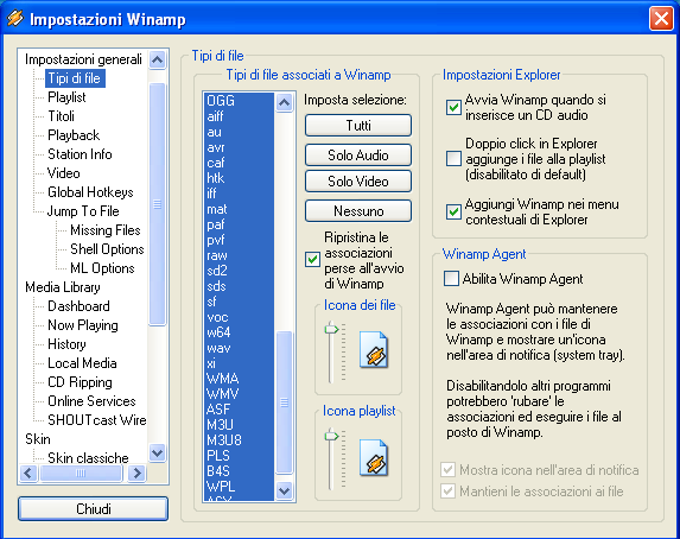Screen dimensions: 680x539
Task: Click the Winamp playlist icon preview
Action: click(x=373, y=457)
